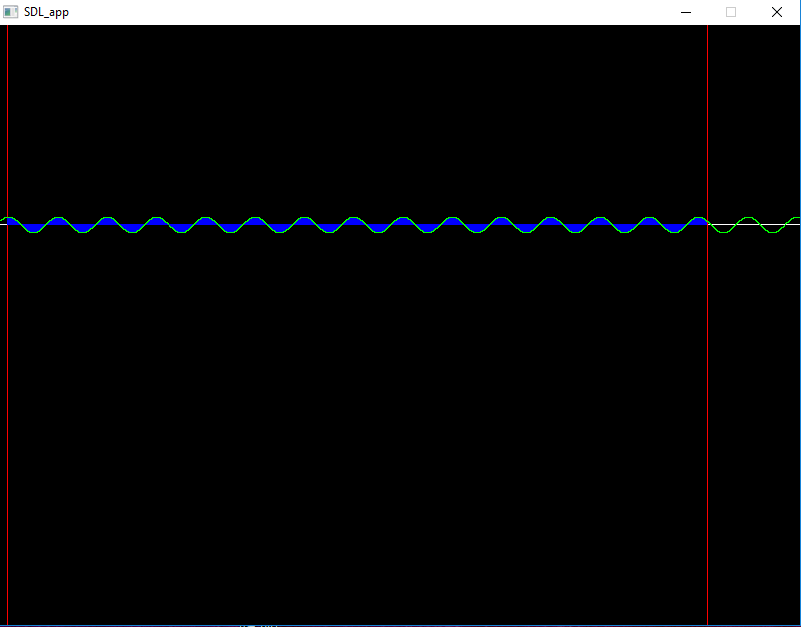Image resolution: width=801 pixels, height=627 pixels.
Task: Click the short white tick at far left edge
Action: [3, 224]
